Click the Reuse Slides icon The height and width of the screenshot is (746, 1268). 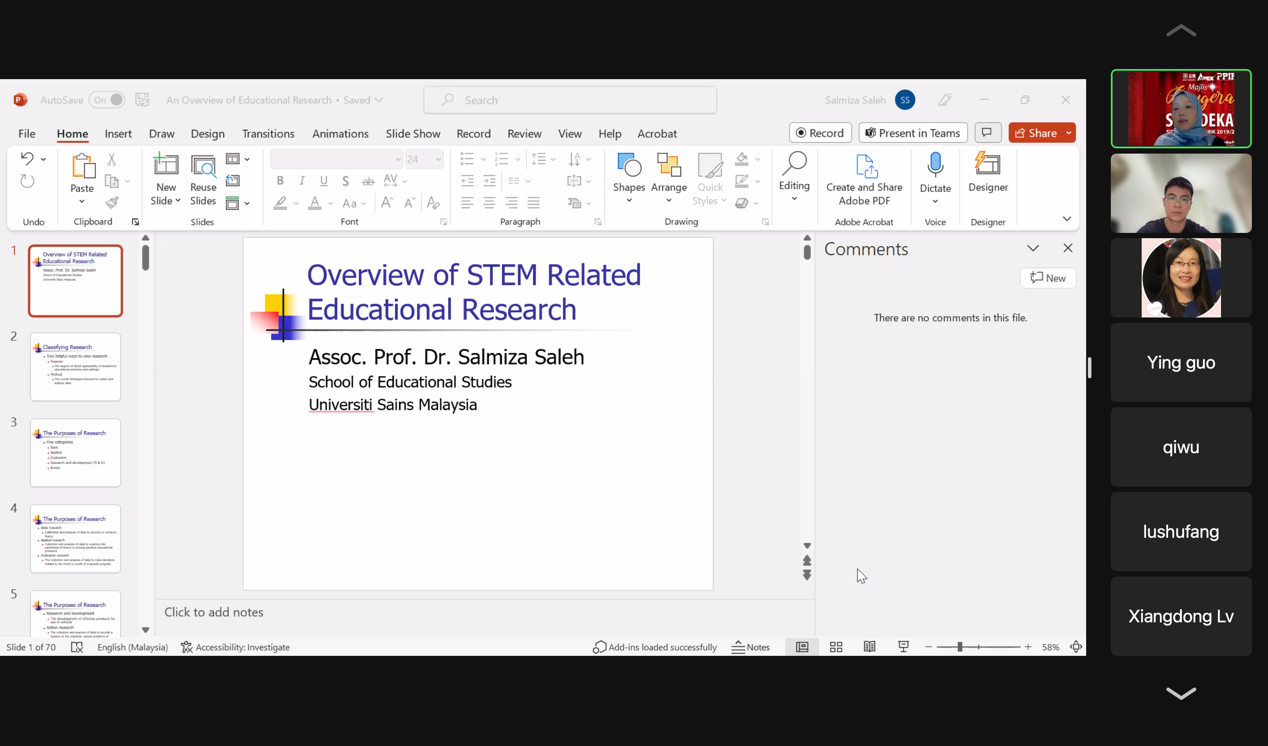tap(203, 166)
